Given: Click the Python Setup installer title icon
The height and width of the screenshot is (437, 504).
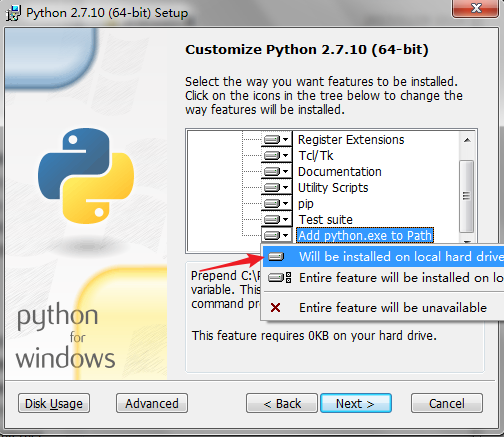Looking at the screenshot, I should coord(13,13).
